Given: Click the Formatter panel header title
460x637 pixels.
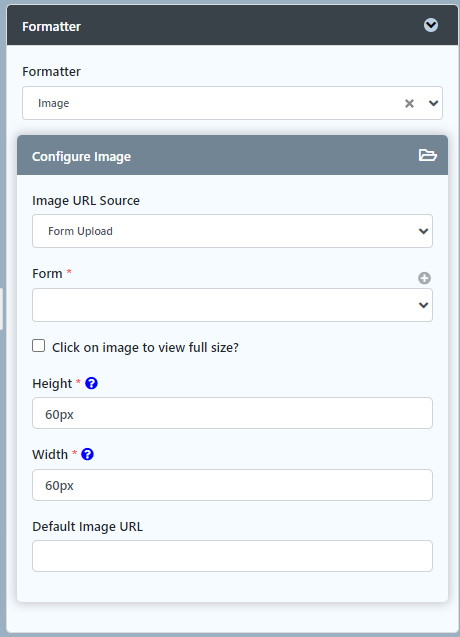Looking at the screenshot, I should coord(51,27).
